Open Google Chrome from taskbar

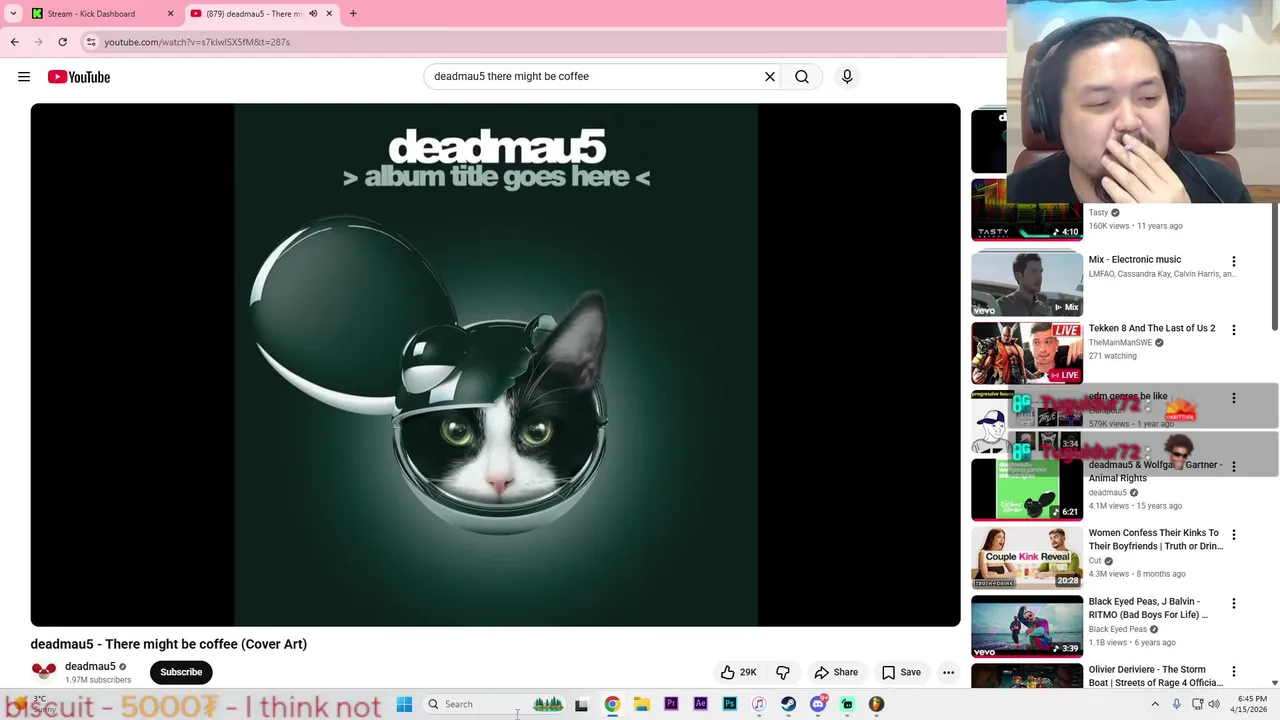coord(612,704)
